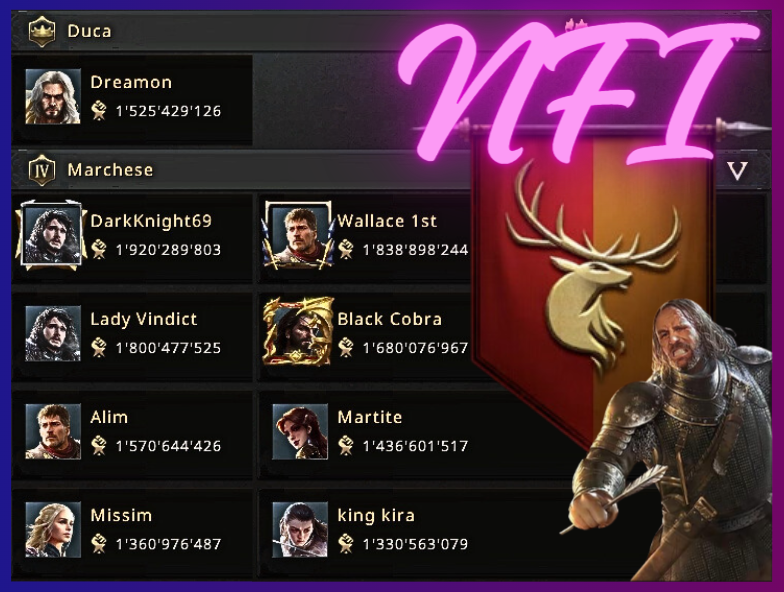Select the Lady Vindict member name
The width and height of the screenshot is (784, 592).
coord(144,319)
